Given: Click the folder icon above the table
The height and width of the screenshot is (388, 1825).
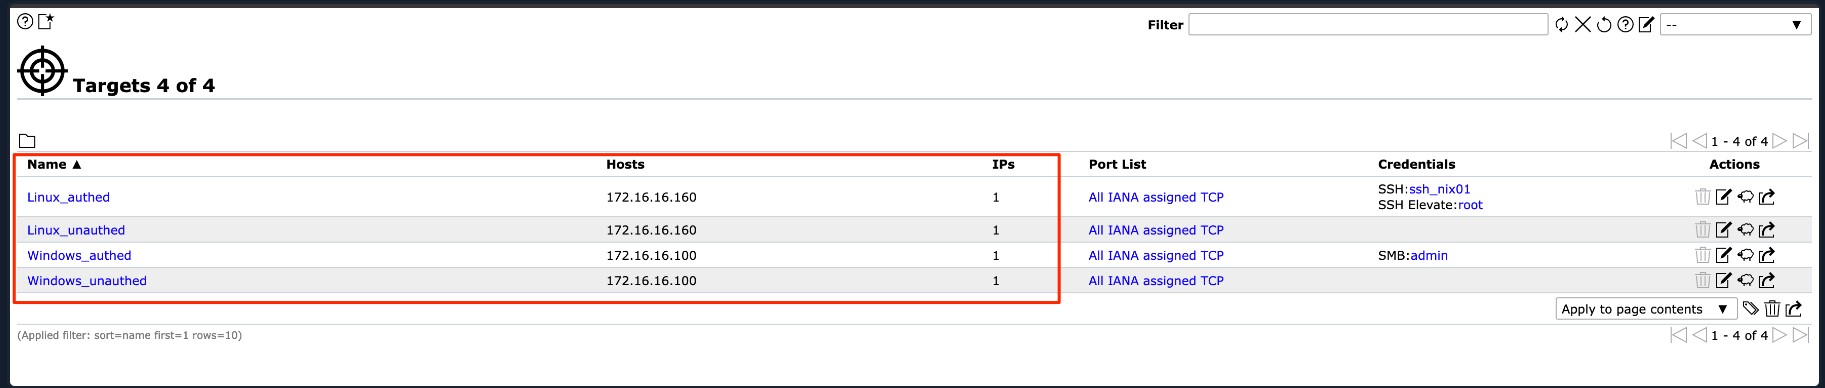Looking at the screenshot, I should click(27, 141).
